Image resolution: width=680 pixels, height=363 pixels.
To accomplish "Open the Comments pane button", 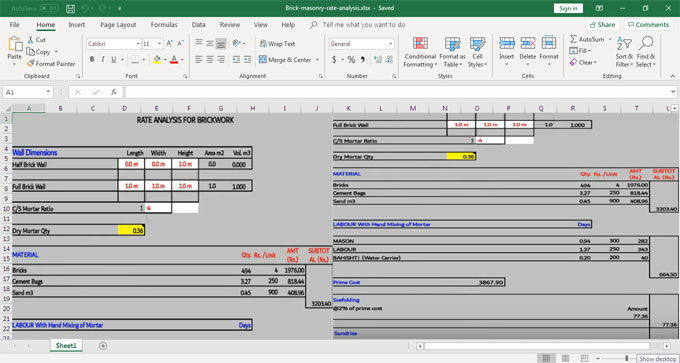I will click(x=649, y=25).
